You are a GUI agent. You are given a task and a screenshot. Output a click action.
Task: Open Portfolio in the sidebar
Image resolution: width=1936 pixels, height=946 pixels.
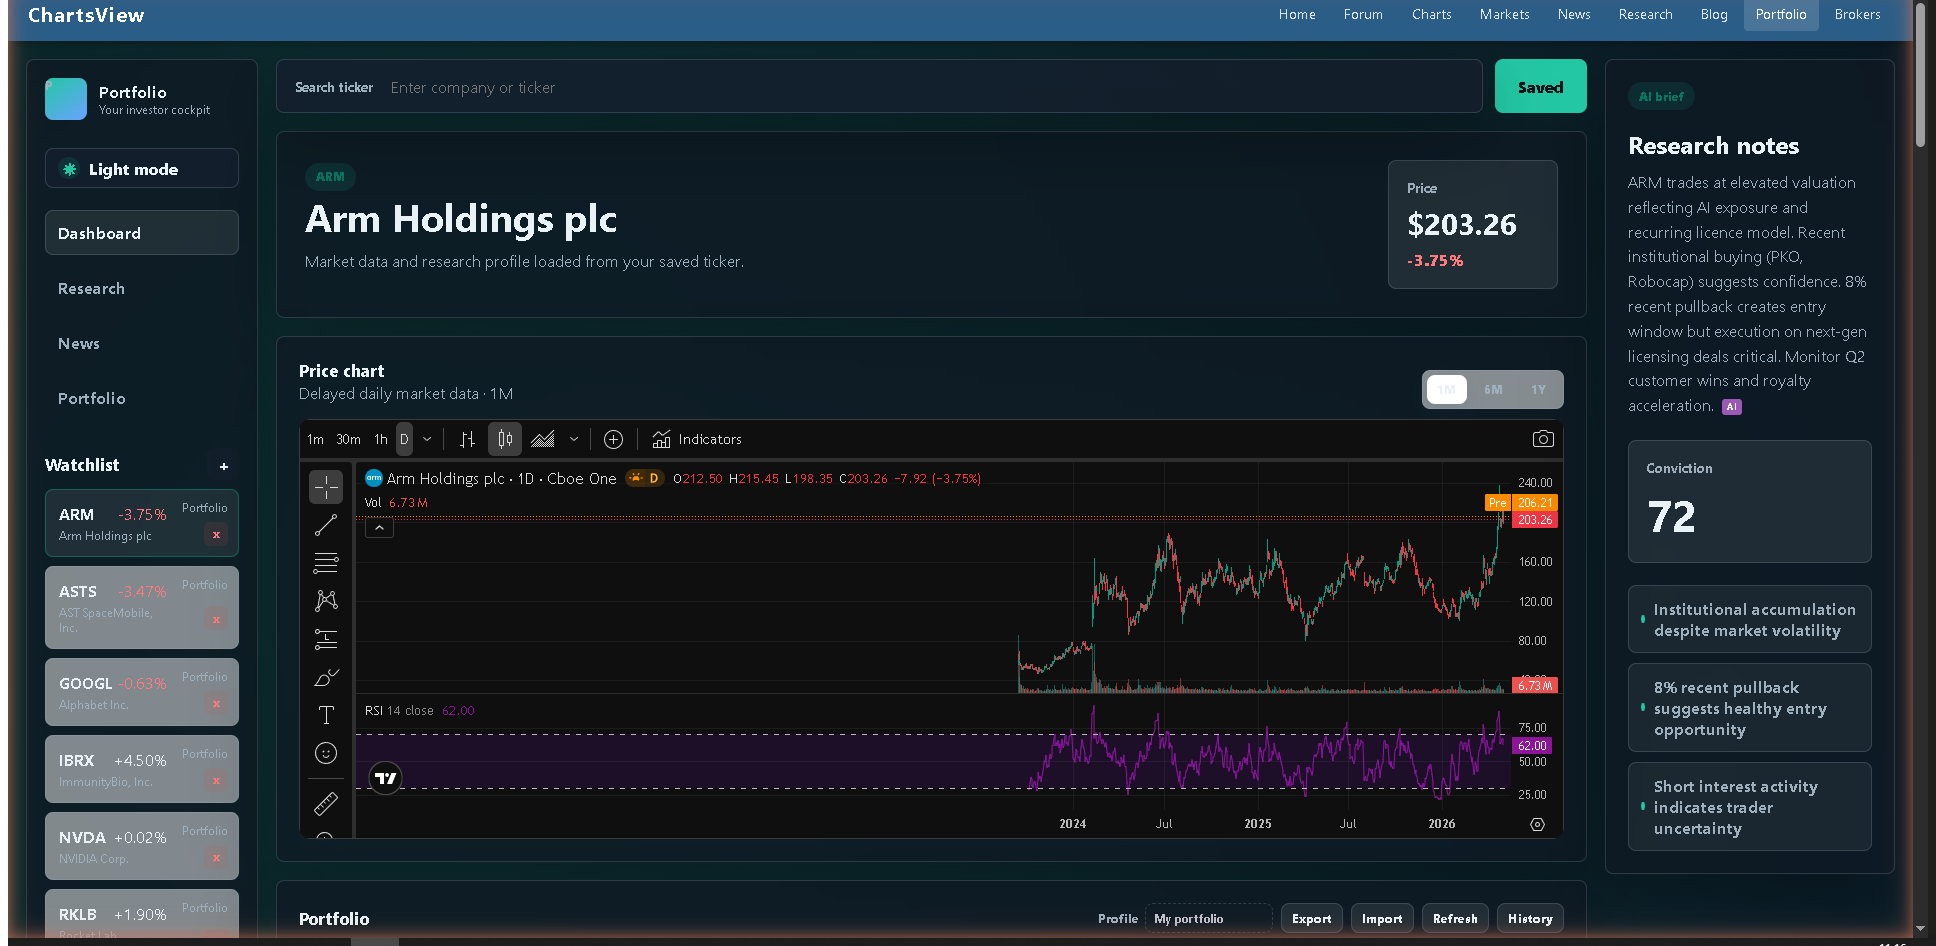[x=142, y=398]
